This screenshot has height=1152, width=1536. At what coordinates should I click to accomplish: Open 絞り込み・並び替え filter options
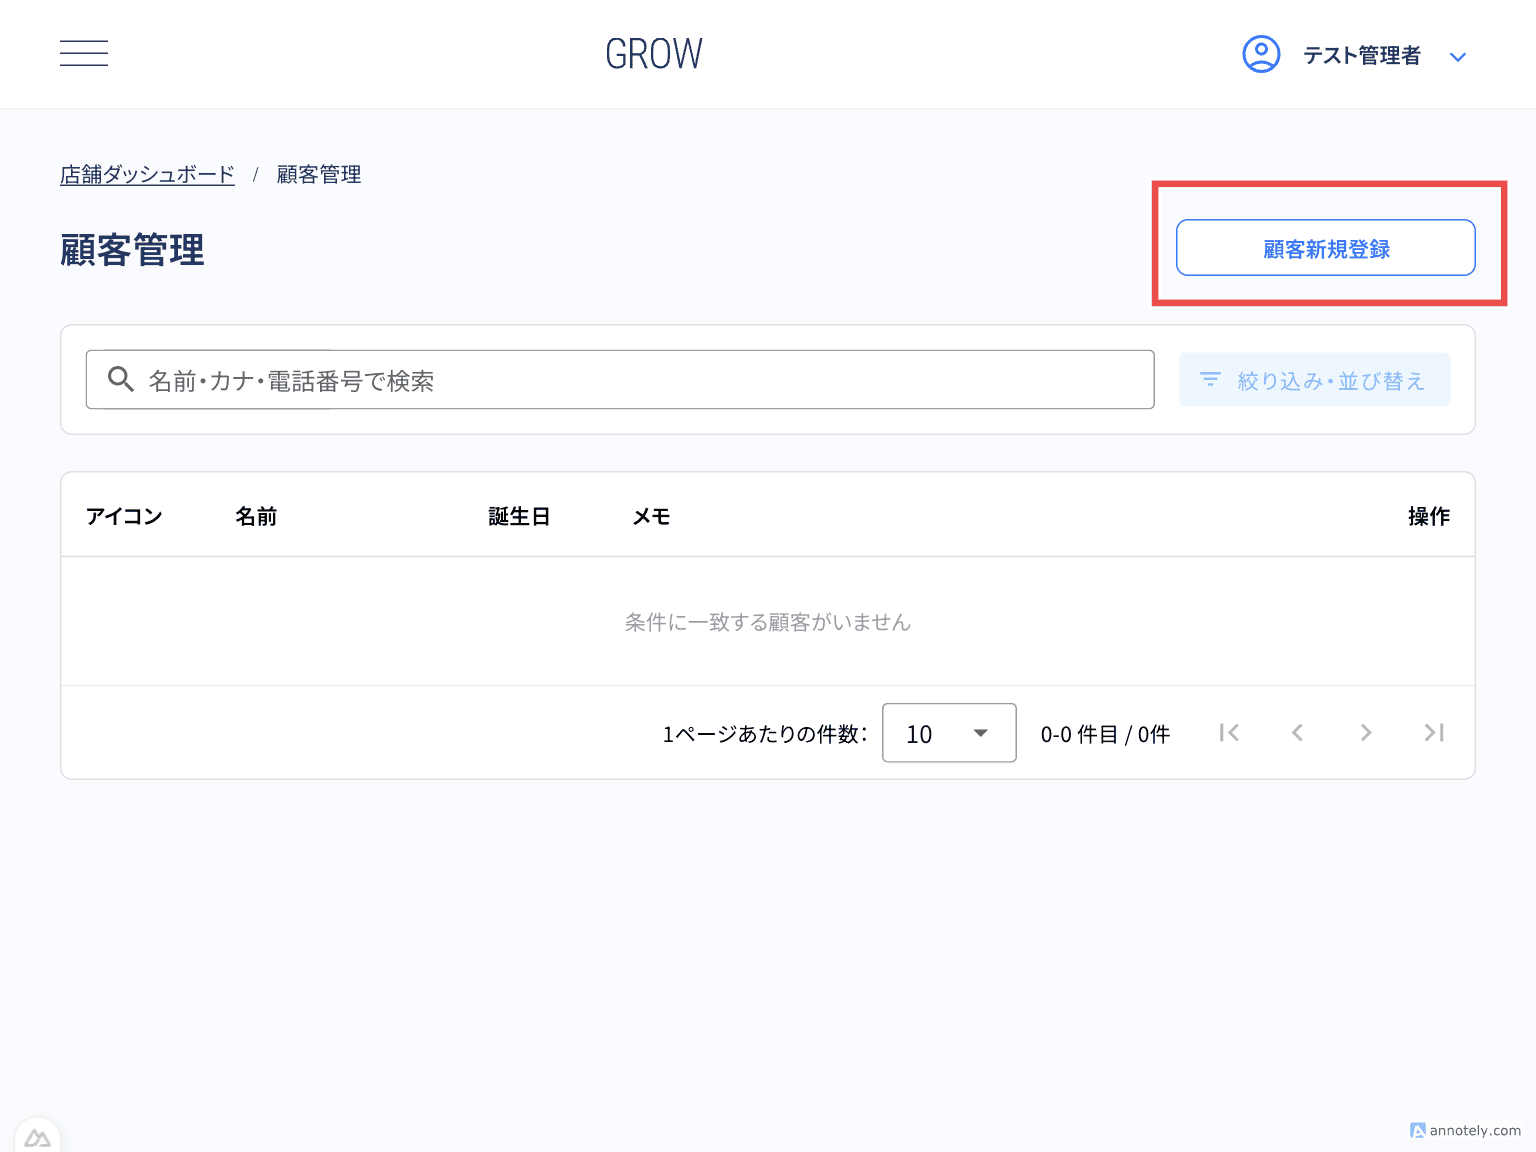point(1314,380)
